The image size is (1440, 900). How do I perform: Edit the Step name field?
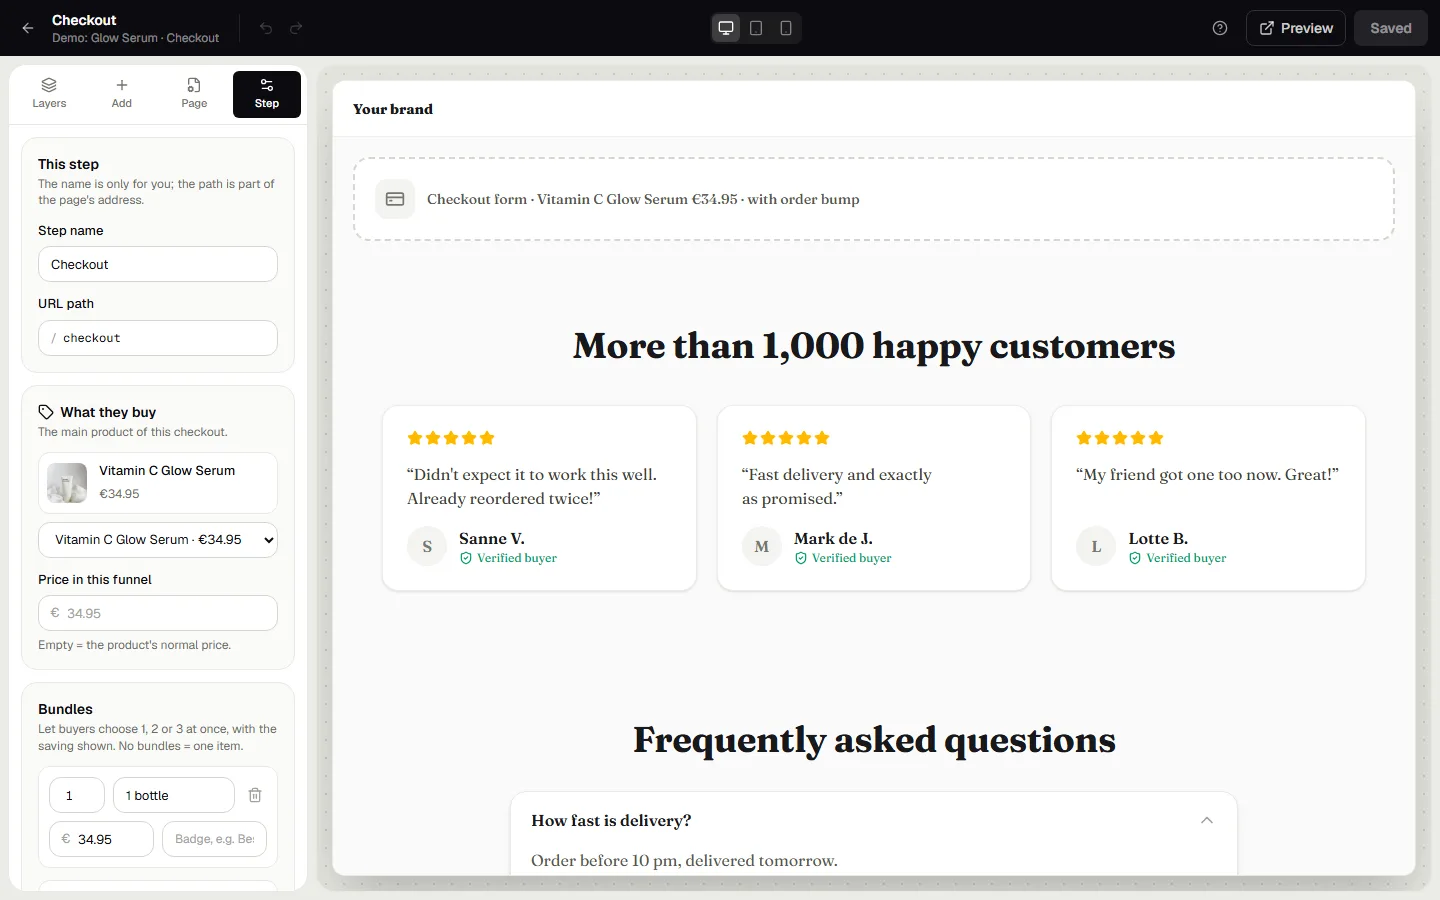point(158,264)
